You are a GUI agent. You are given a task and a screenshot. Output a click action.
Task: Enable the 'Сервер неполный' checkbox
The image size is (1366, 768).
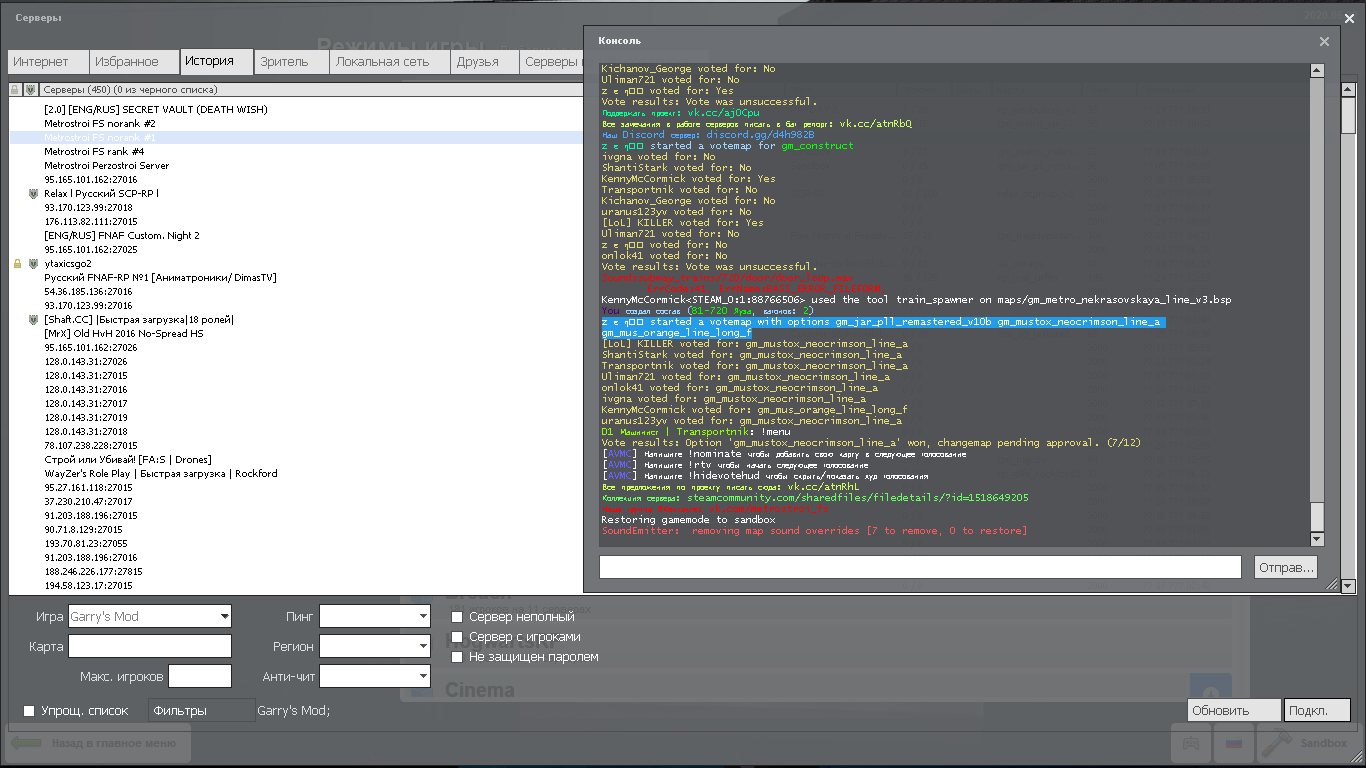(457, 617)
